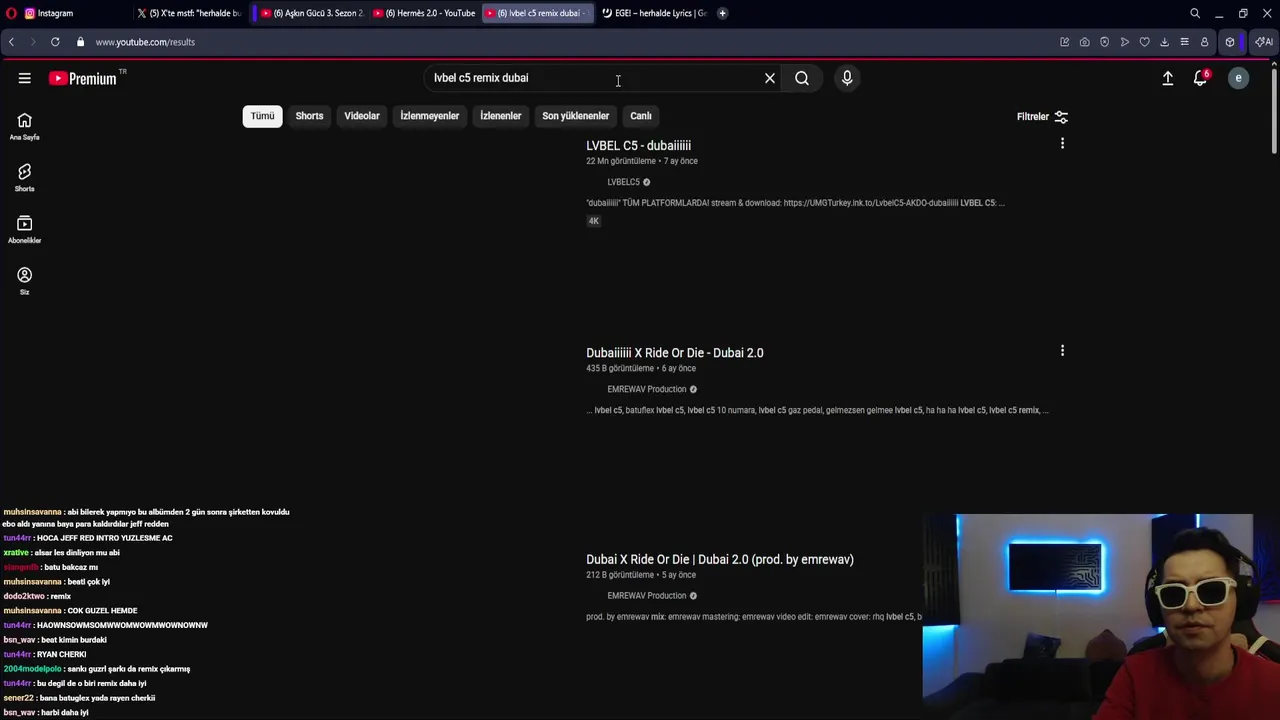Image resolution: width=1280 pixels, height=720 pixels.
Task: Open Dubai X Ride Or Die prod. by emrewav
Action: click(720, 559)
